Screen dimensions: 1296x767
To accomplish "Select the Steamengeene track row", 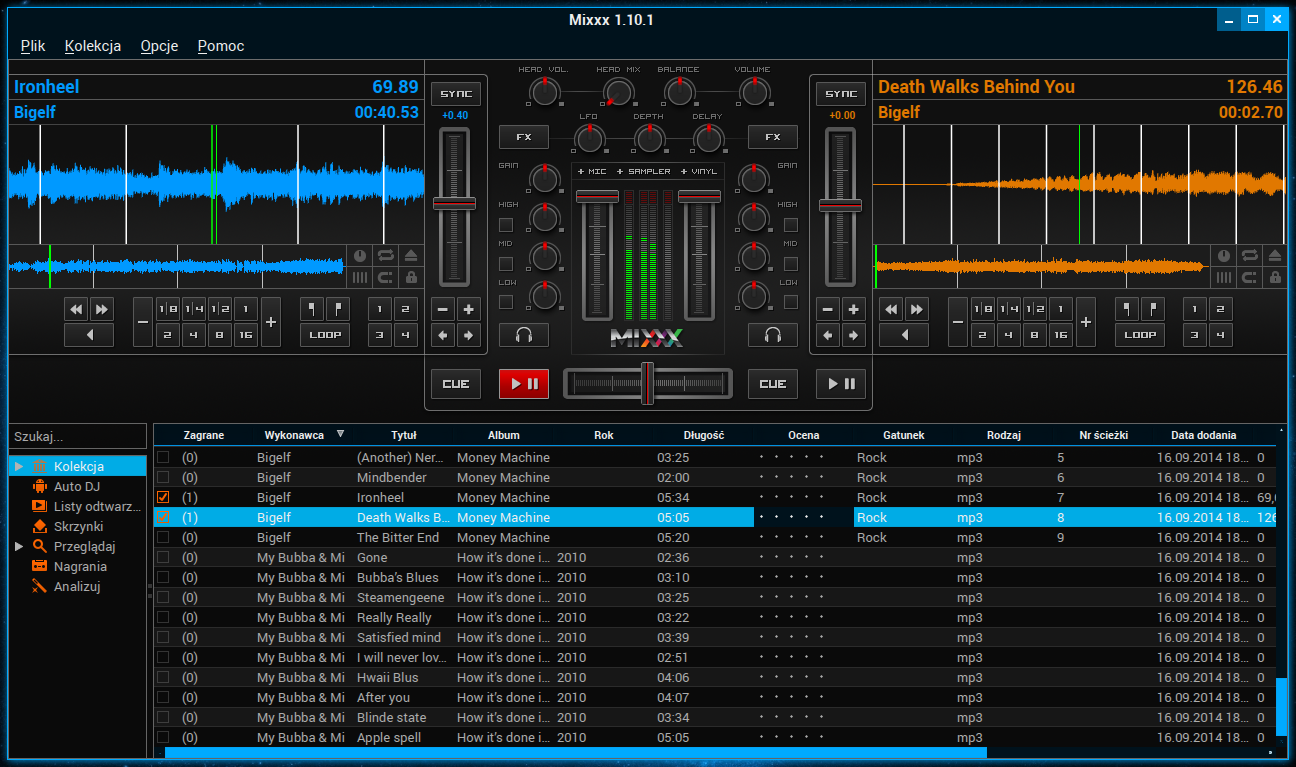I will point(714,597).
